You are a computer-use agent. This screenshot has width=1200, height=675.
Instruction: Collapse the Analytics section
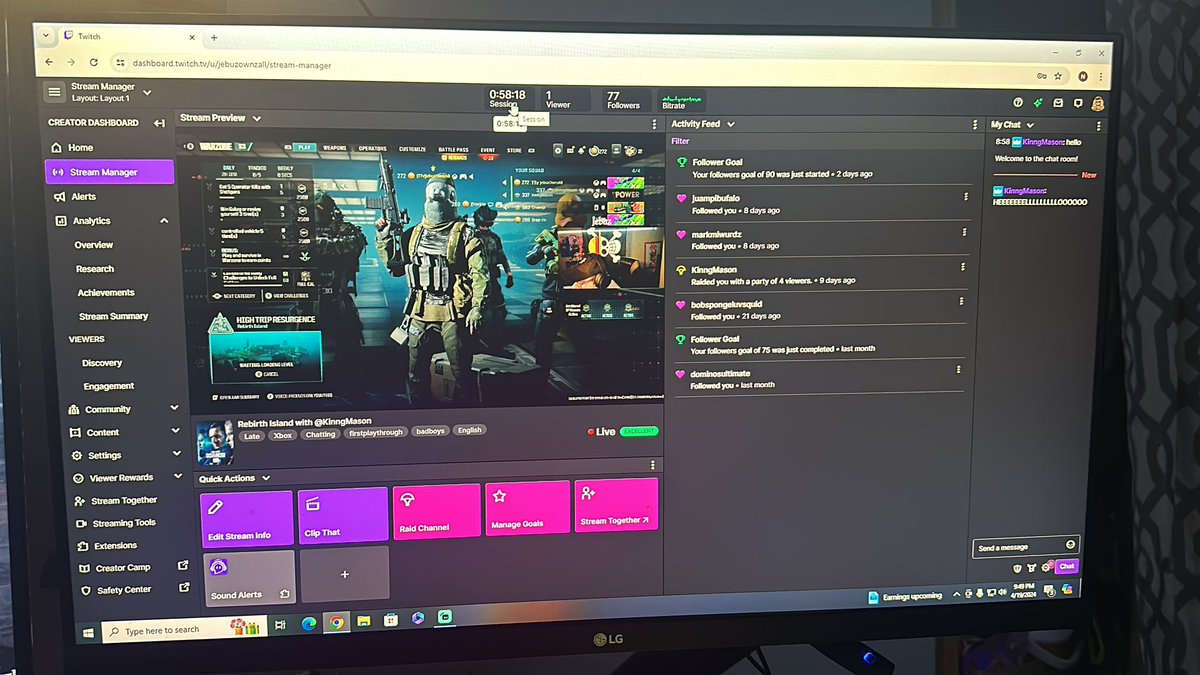pyautogui.click(x=164, y=221)
